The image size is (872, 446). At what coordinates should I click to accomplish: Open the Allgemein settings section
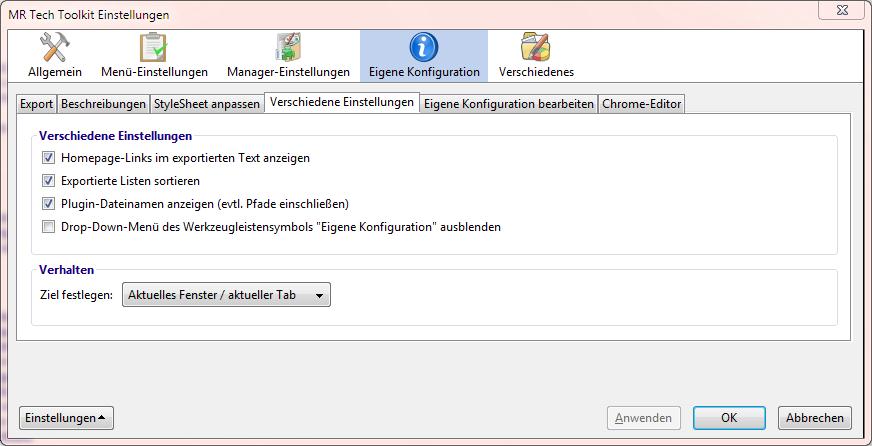(55, 55)
